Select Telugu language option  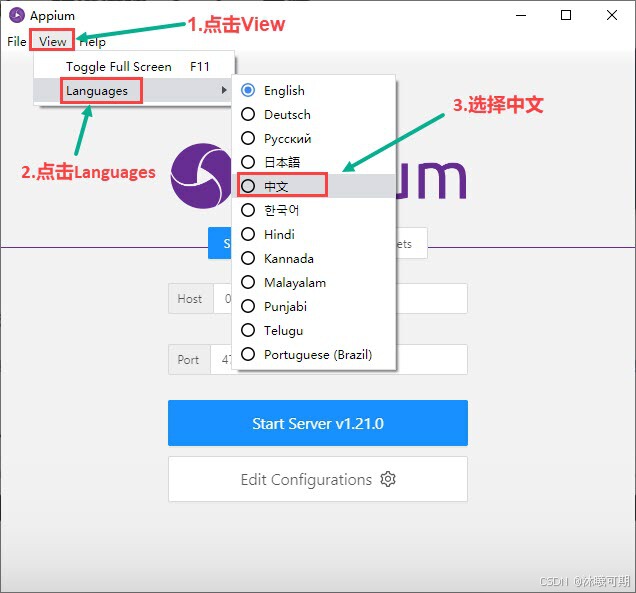314,330
